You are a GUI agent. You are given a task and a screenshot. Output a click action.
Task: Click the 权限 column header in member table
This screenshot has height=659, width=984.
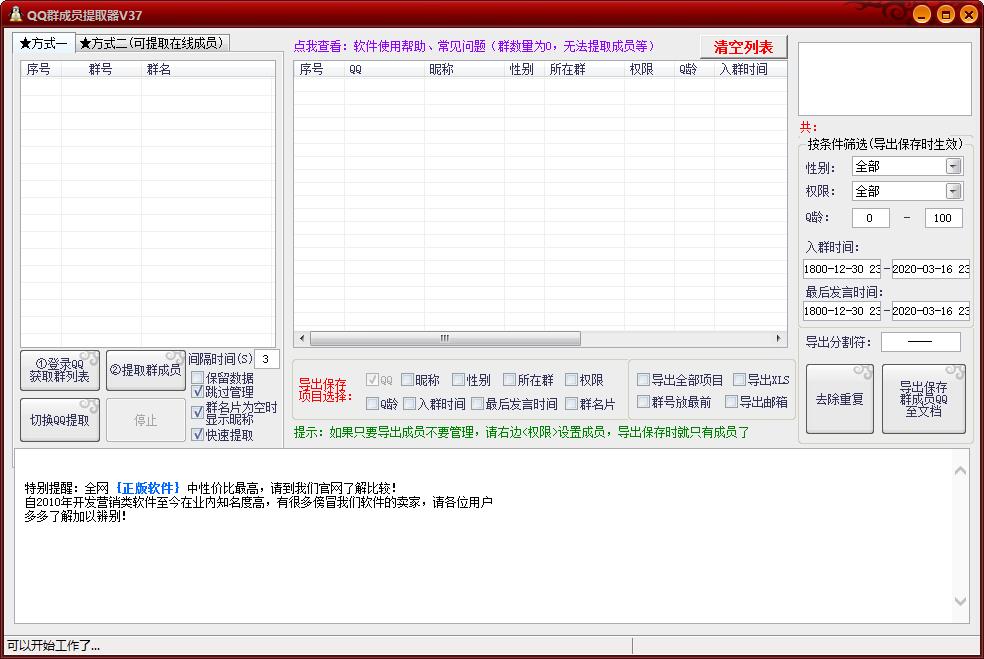coord(650,69)
